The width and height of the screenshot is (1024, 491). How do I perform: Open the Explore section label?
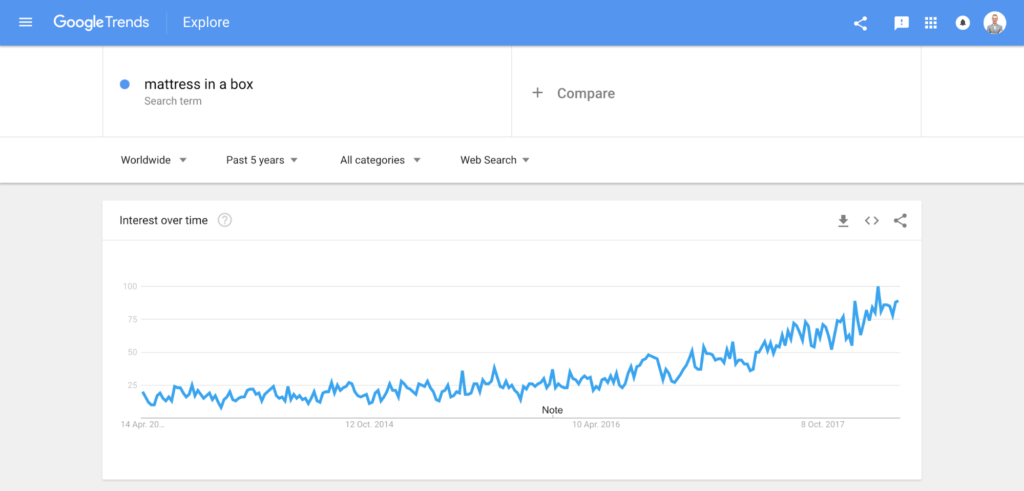(x=205, y=22)
